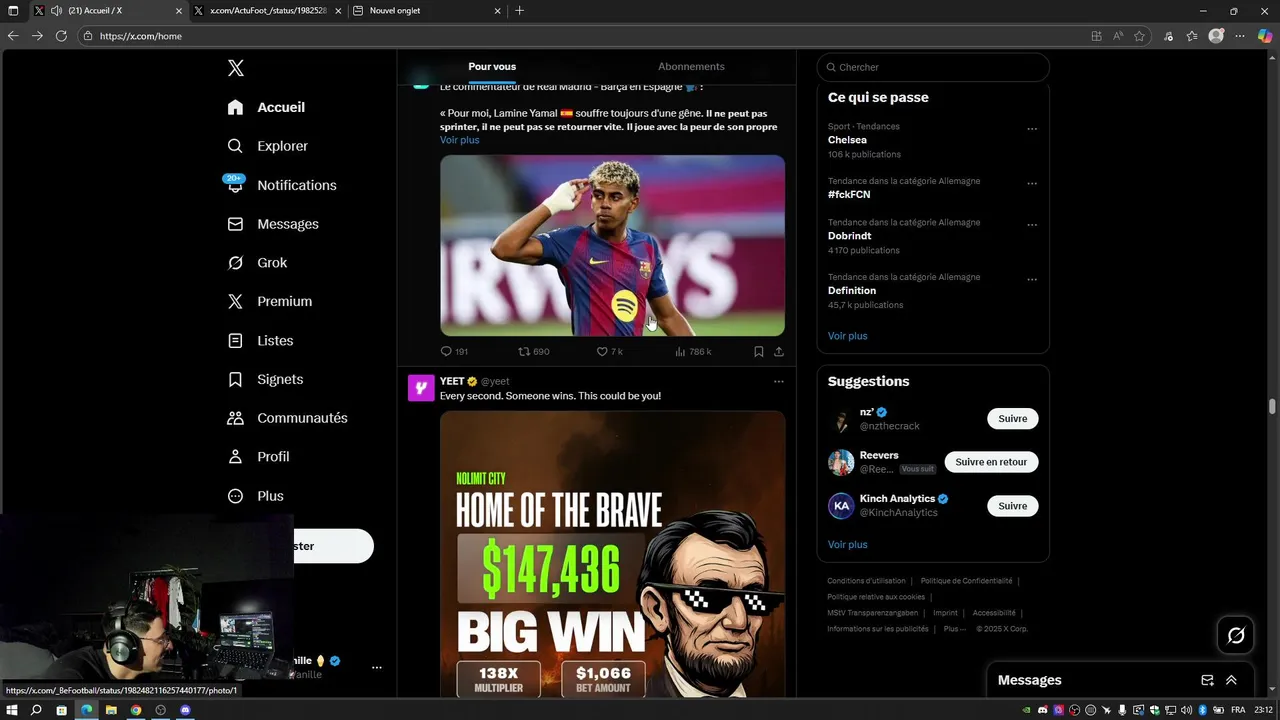Switch to the Nouvel onglet tab
1280x720 pixels.
pyautogui.click(x=427, y=11)
